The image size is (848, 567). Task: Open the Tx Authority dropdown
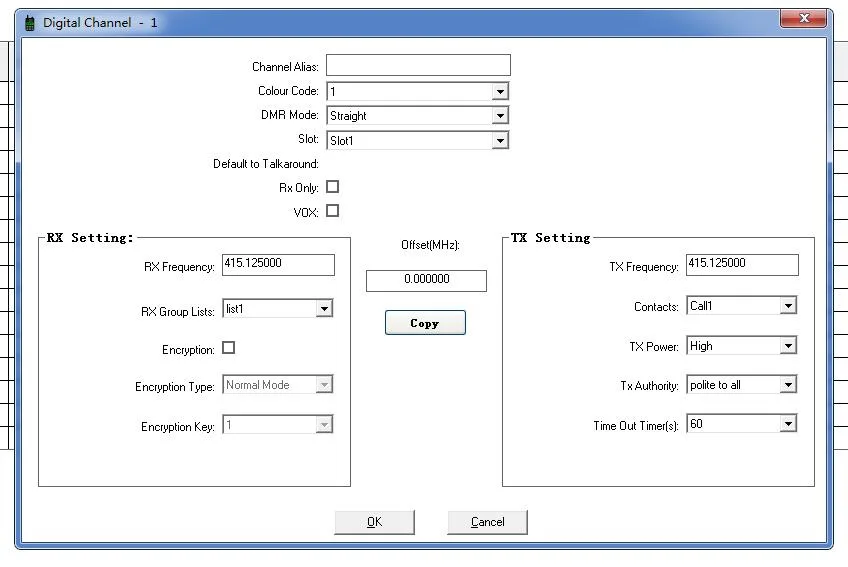point(788,385)
